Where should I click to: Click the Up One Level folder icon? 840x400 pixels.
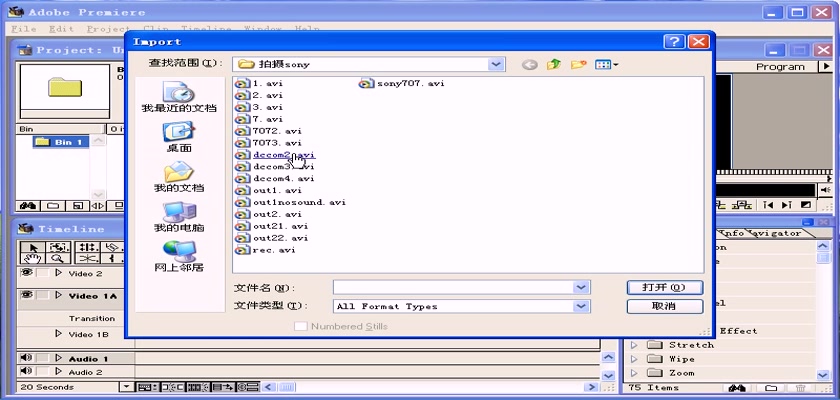(x=553, y=65)
